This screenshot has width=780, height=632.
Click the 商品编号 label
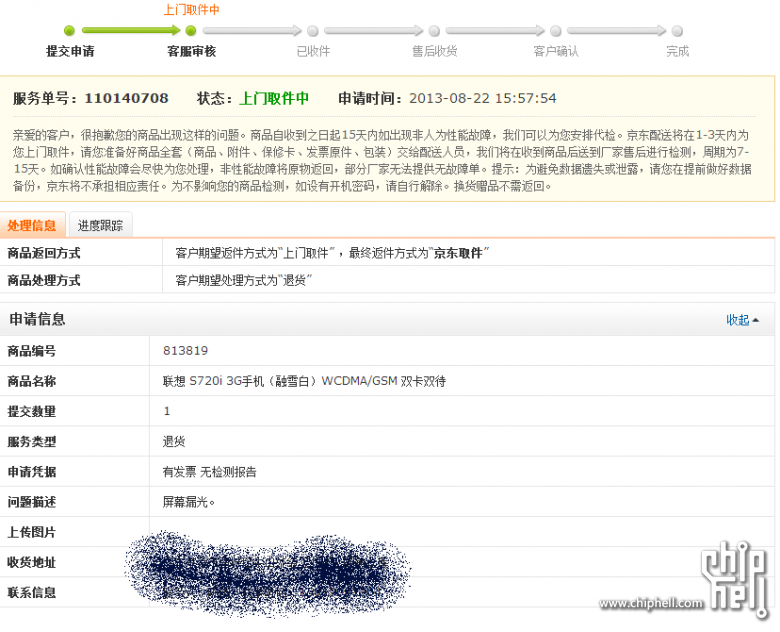[x=31, y=351]
